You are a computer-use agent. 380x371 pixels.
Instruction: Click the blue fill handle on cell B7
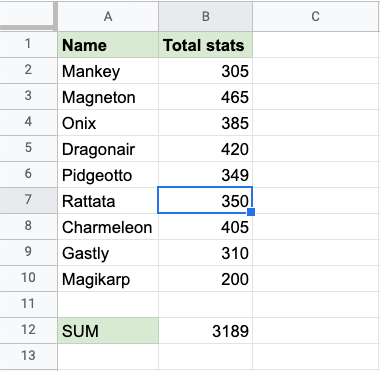click(251, 212)
